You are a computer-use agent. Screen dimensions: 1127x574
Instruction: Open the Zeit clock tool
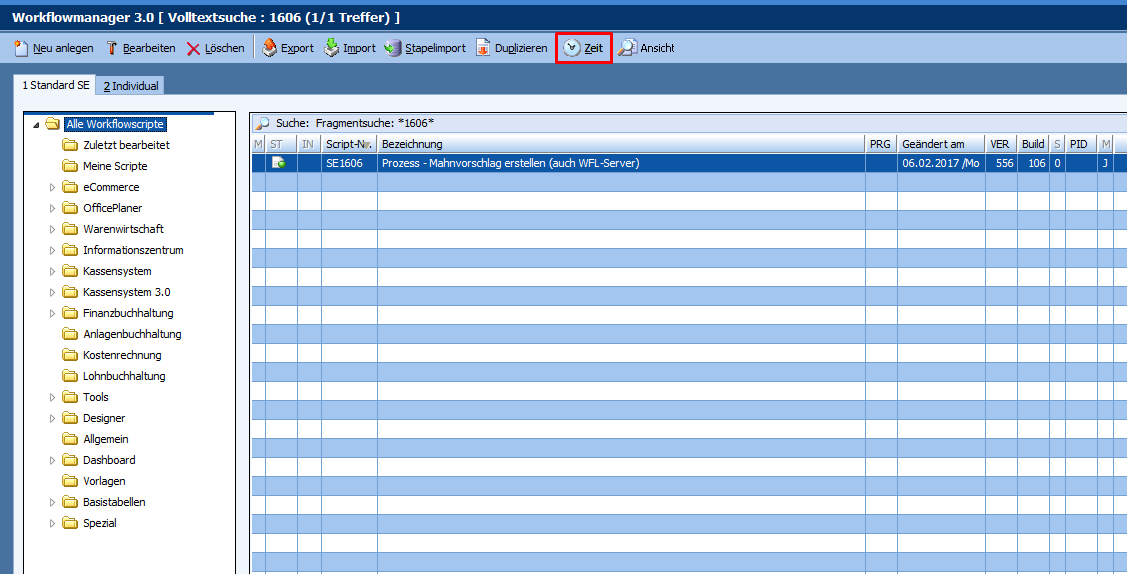pos(572,48)
